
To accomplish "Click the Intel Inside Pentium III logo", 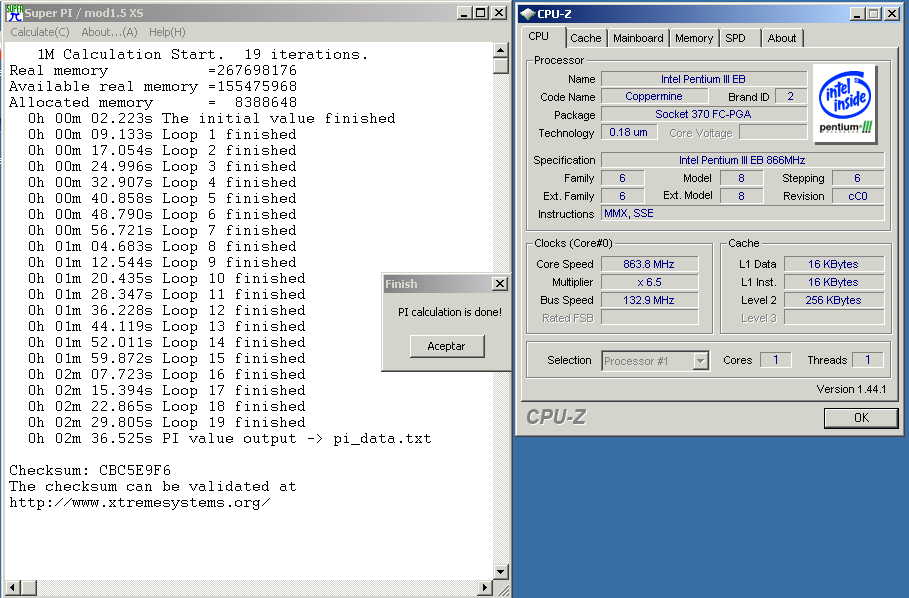I will 845,104.
